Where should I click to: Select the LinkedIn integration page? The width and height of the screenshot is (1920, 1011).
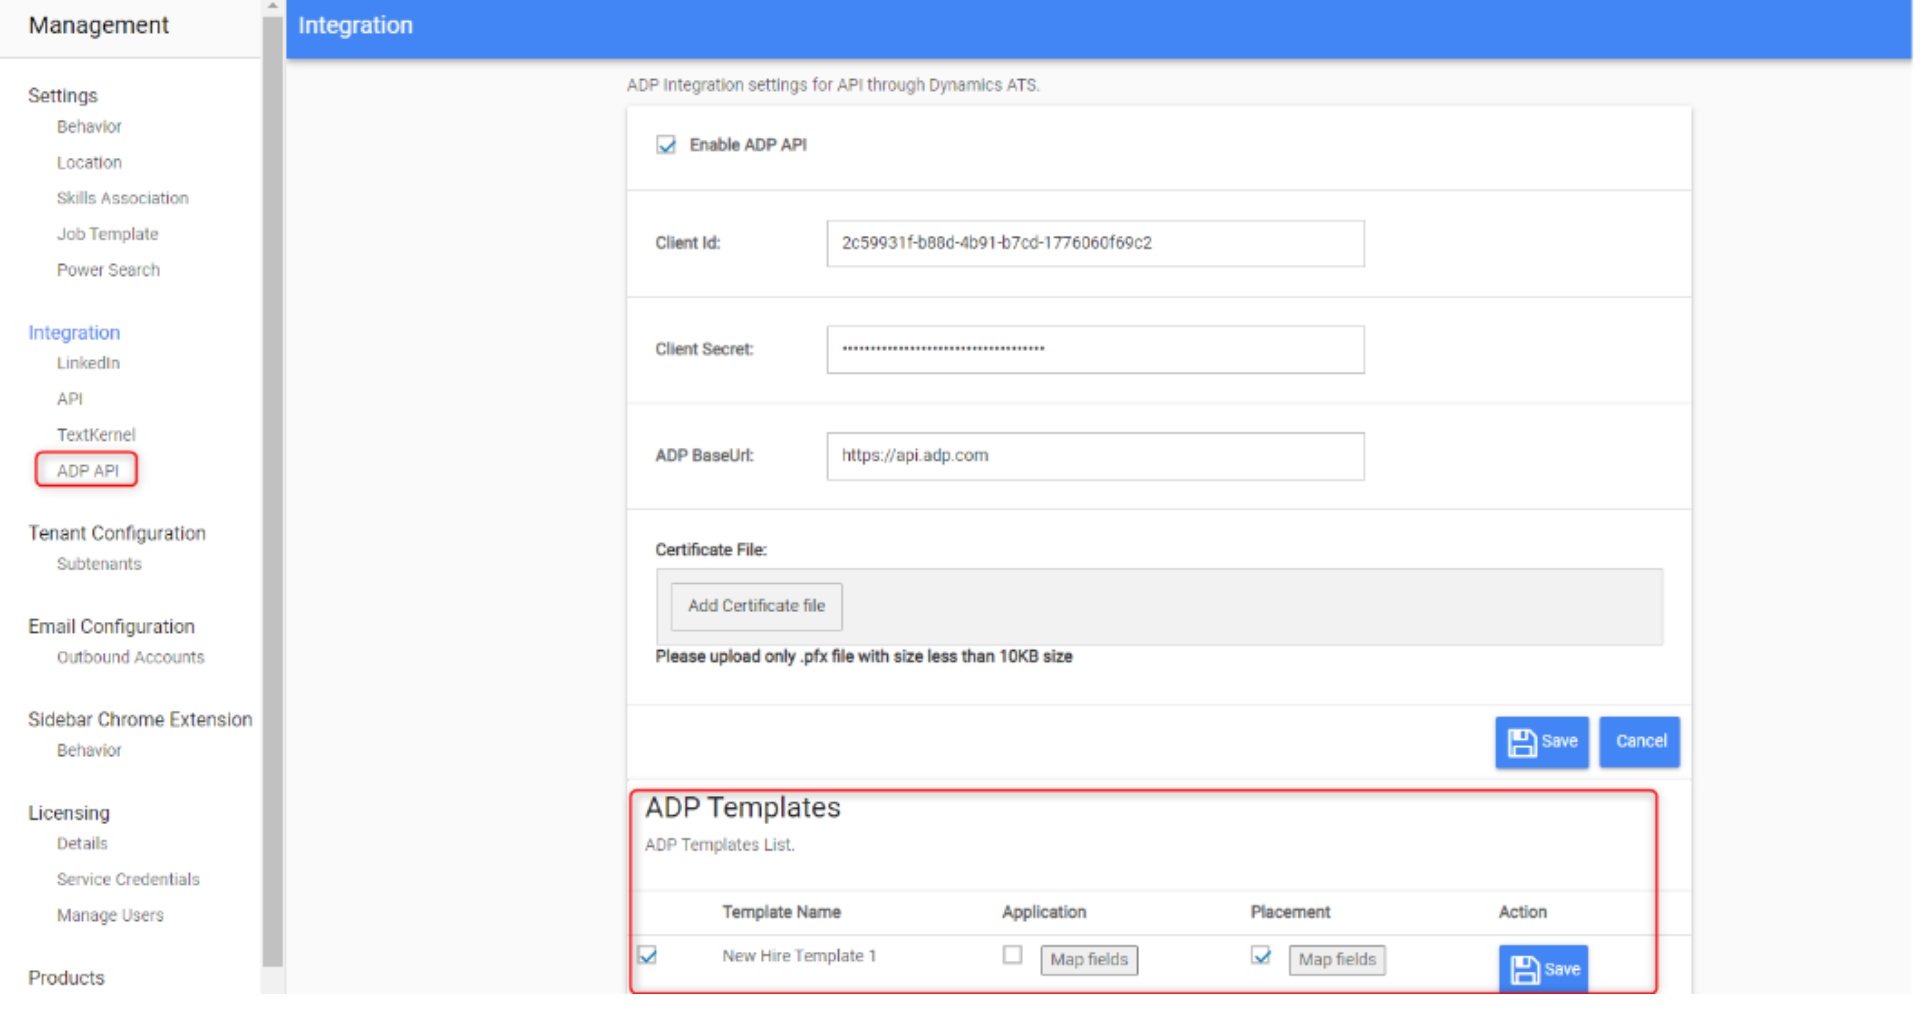[88, 363]
